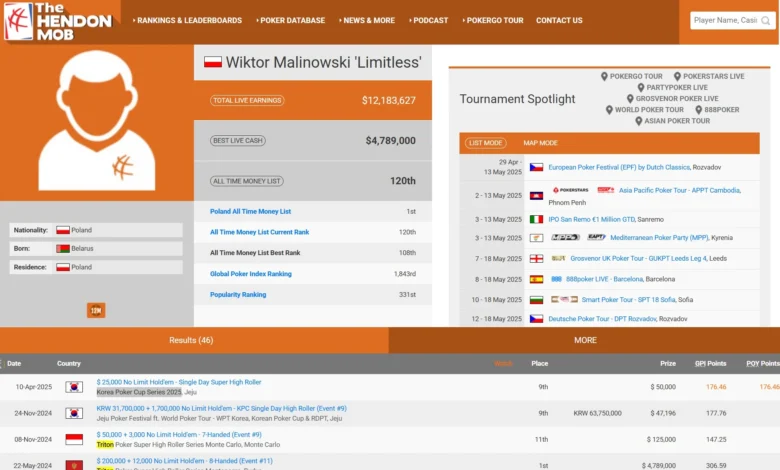Click the Cambodia flag in the APPT row

tap(536, 195)
